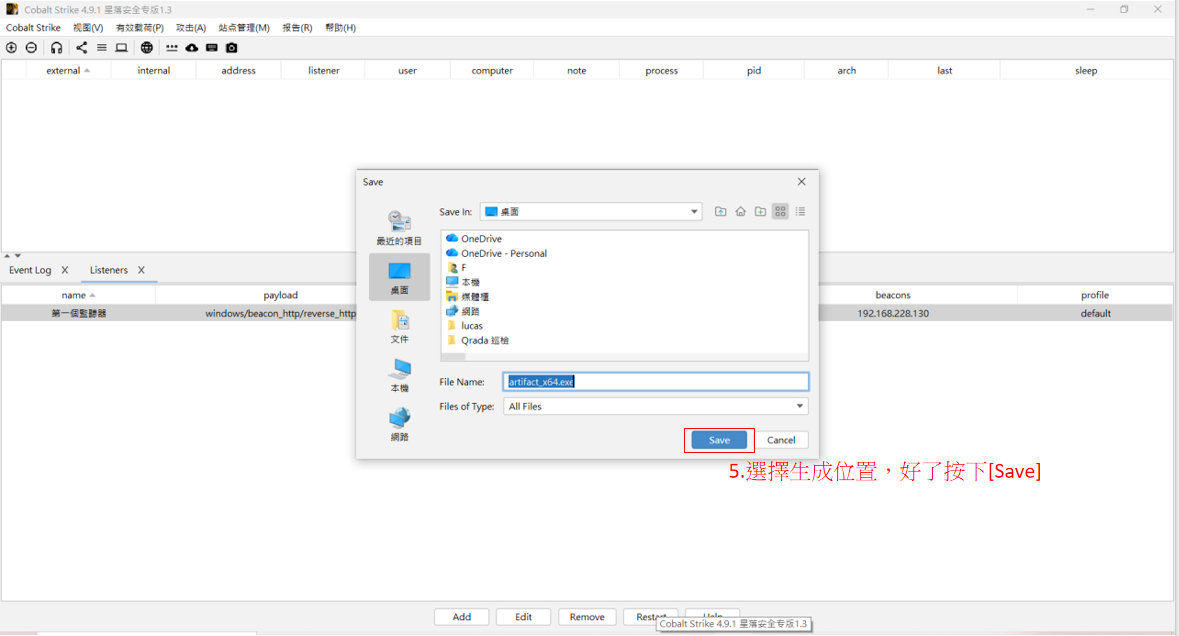
Task: Sort sessions by the external column
Action: pyautogui.click(x=68, y=71)
